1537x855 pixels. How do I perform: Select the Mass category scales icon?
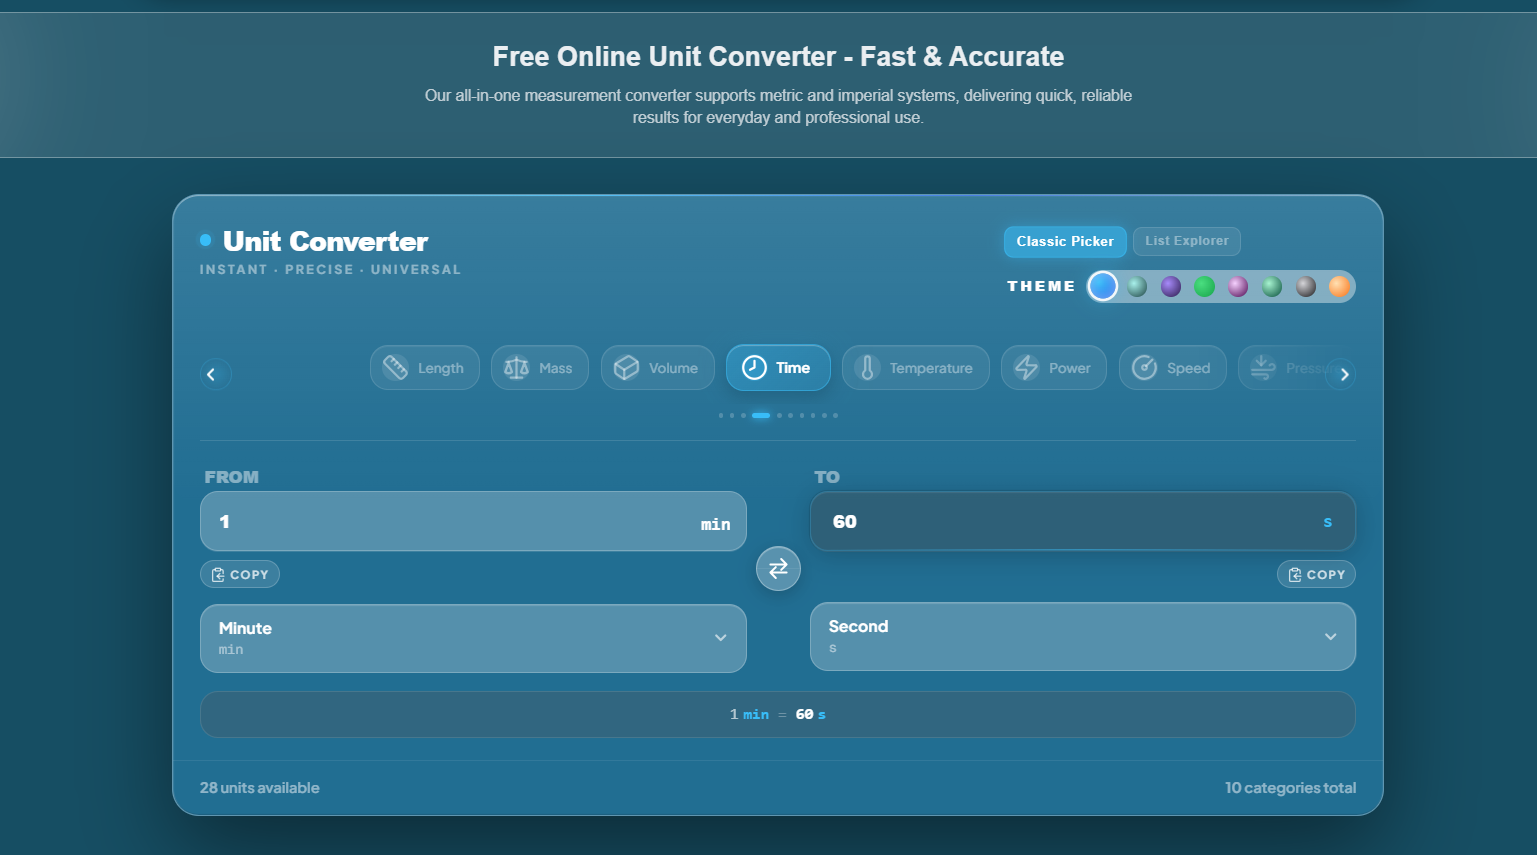click(516, 368)
